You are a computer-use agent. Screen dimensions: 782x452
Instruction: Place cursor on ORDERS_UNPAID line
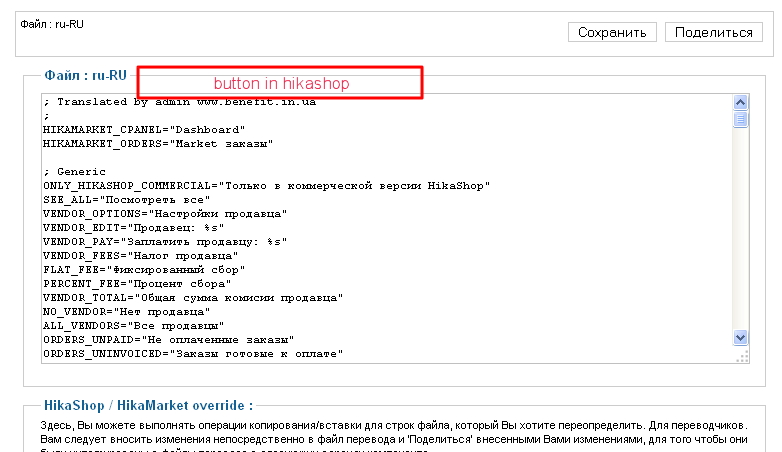tap(168, 340)
